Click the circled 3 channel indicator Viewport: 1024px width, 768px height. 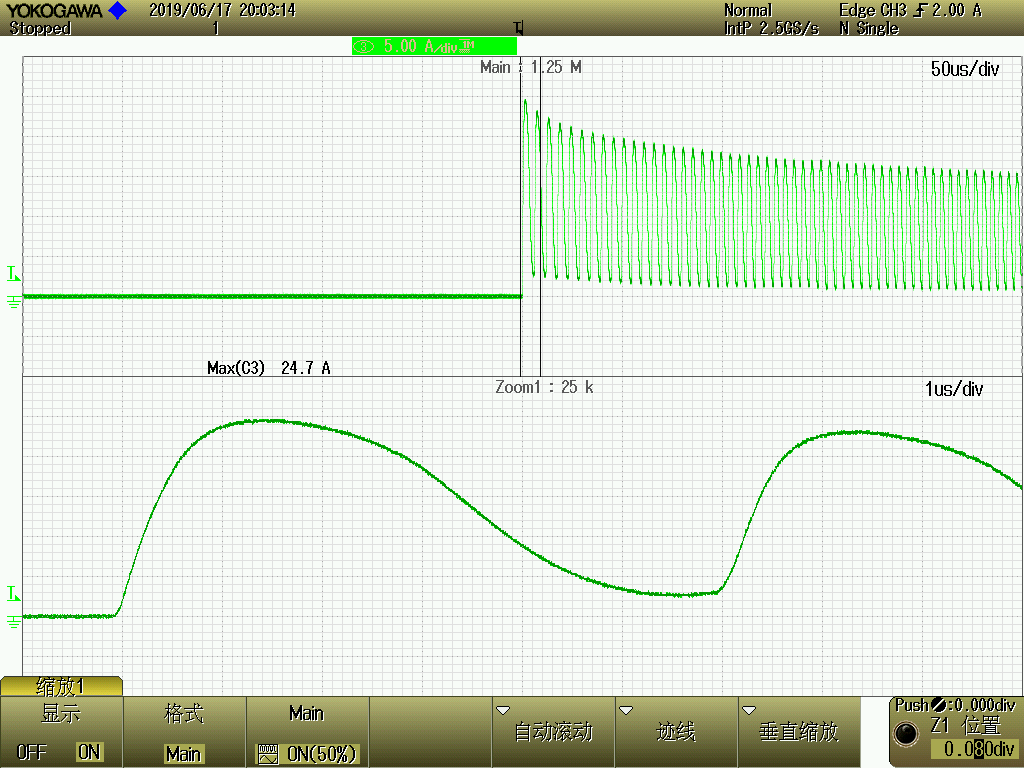(x=364, y=46)
